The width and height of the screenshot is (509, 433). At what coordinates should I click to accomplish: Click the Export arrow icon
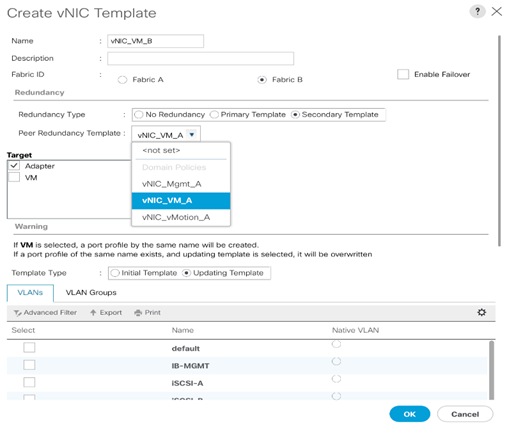pos(93,313)
